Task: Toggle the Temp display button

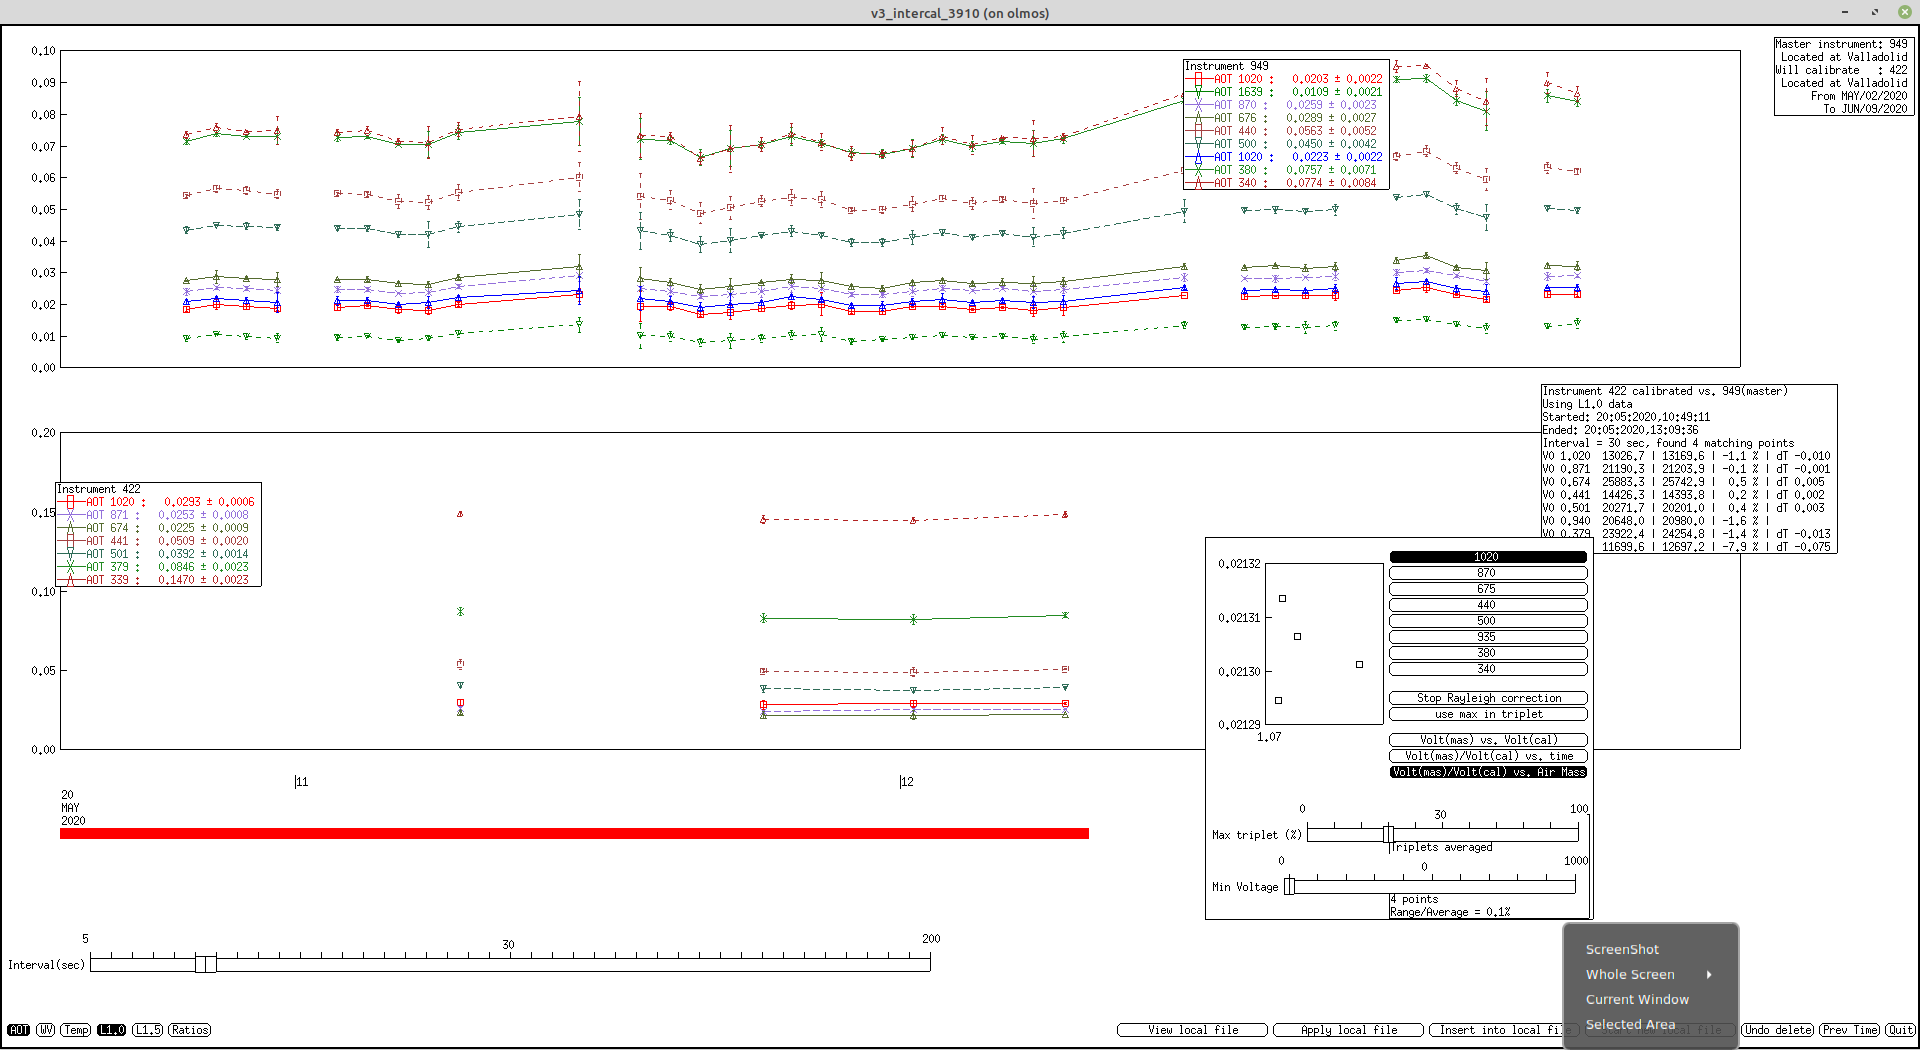Action: pos(76,1030)
